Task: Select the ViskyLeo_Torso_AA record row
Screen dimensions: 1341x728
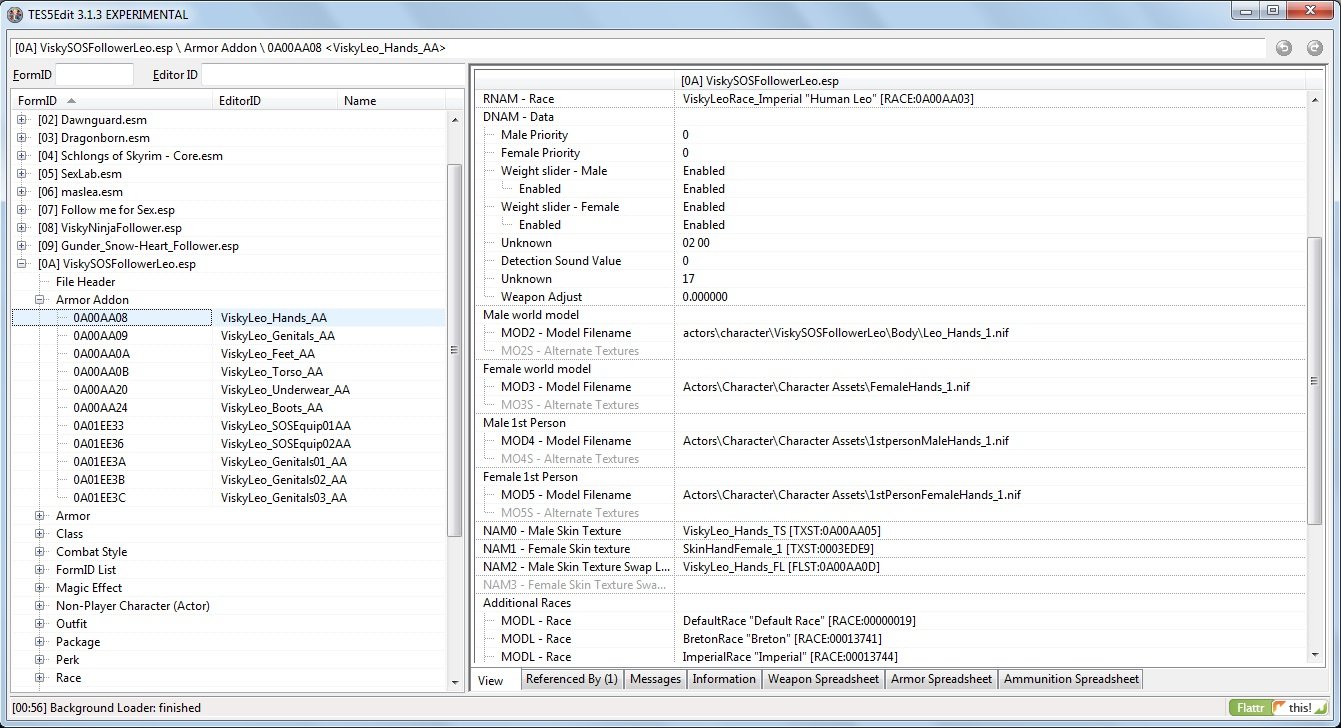Action: tap(229, 372)
